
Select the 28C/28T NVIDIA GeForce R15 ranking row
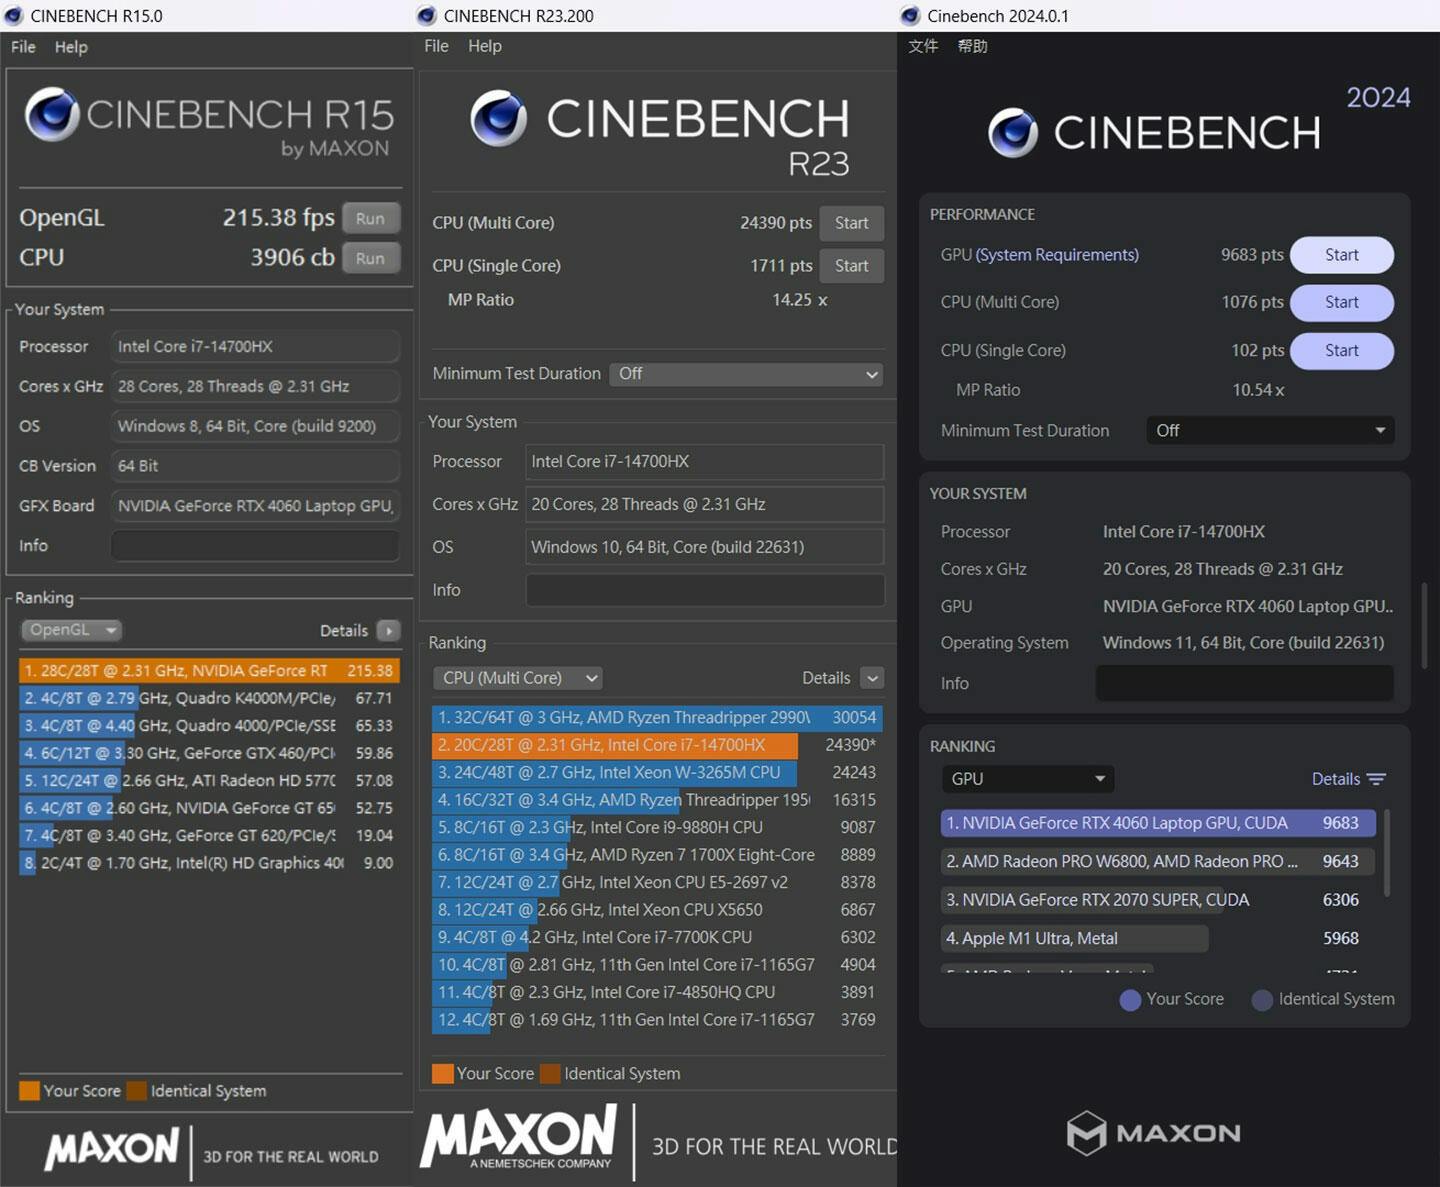[209, 671]
